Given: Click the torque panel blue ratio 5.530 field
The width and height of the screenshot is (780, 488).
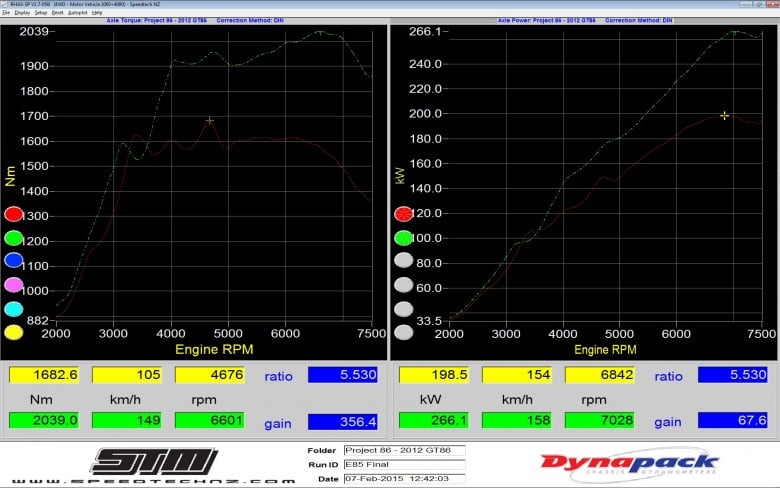Looking at the screenshot, I should pyautogui.click(x=343, y=375).
